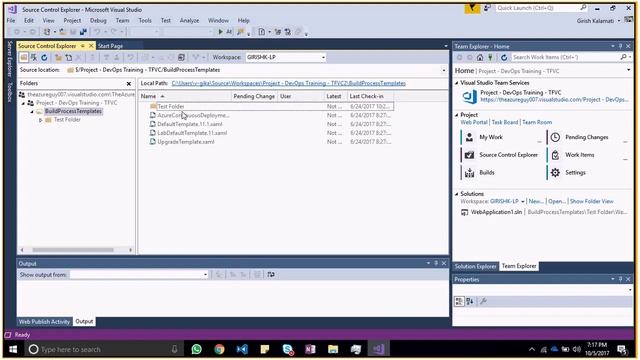
Task: Open WhatsApp from the taskbar
Action: pyautogui.click(x=197, y=349)
